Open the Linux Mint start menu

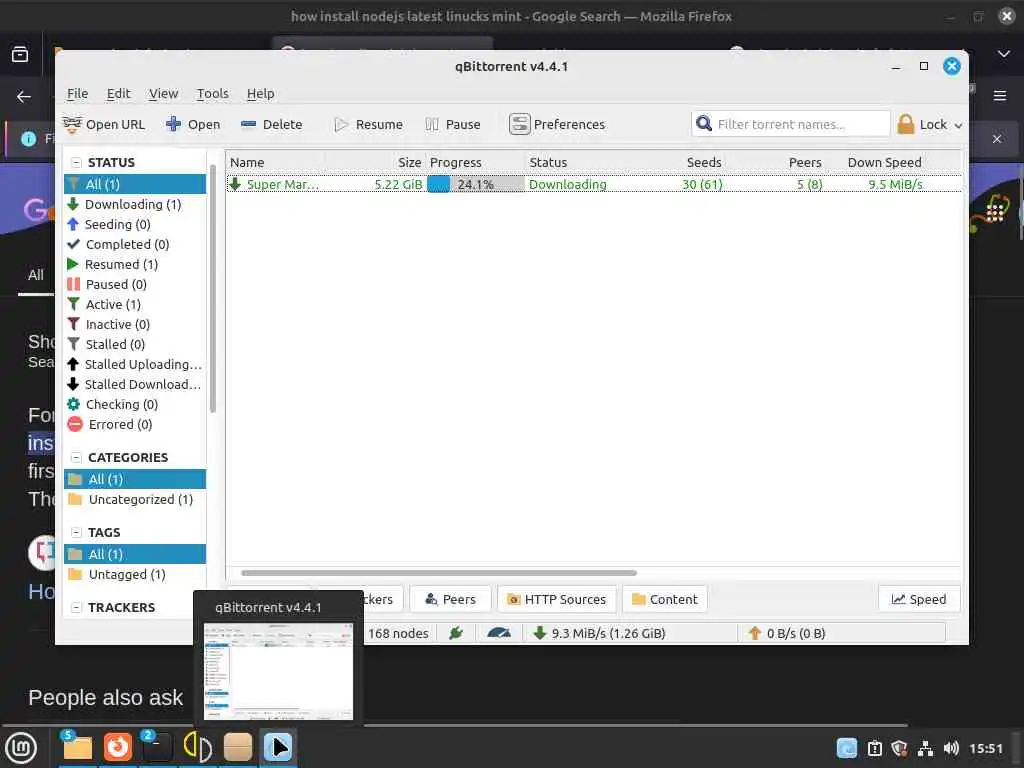tap(21, 748)
